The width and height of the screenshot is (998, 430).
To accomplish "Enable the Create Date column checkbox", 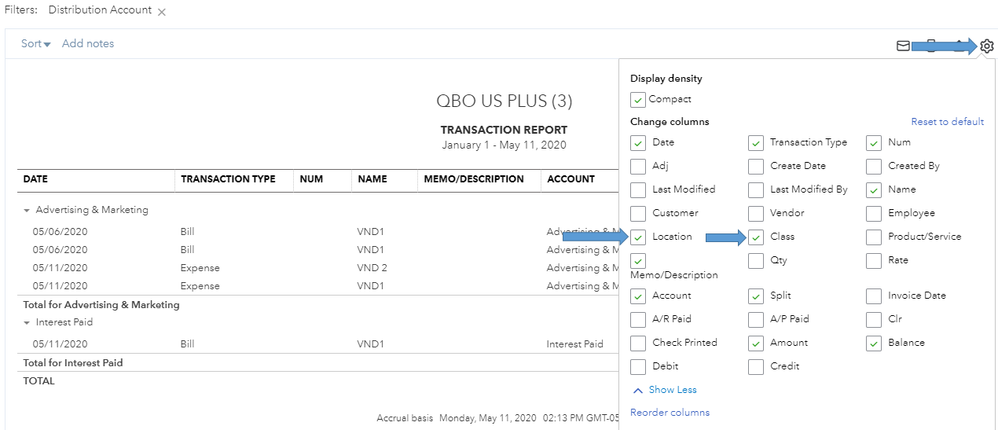I will click(x=756, y=166).
